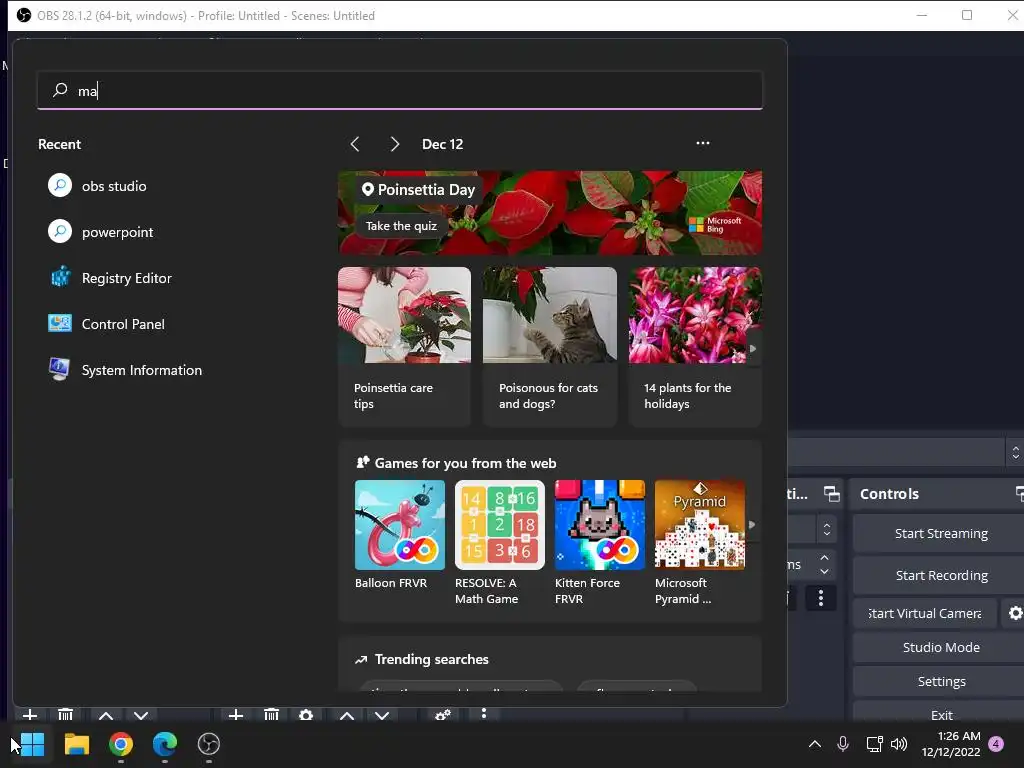Image resolution: width=1024 pixels, height=768 pixels.
Task: Click 'Games for you from the web' heading
Action: tap(465, 463)
